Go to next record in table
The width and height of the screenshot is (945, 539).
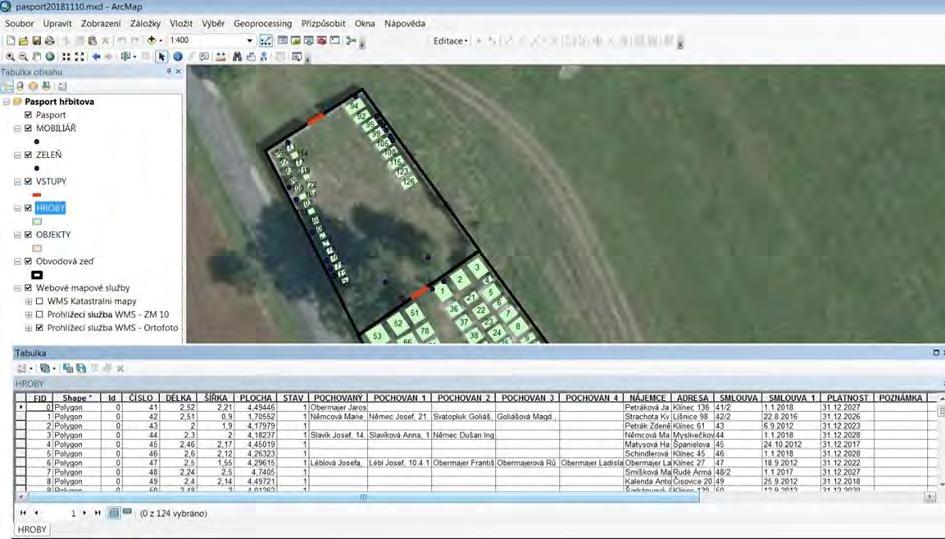click(84, 513)
